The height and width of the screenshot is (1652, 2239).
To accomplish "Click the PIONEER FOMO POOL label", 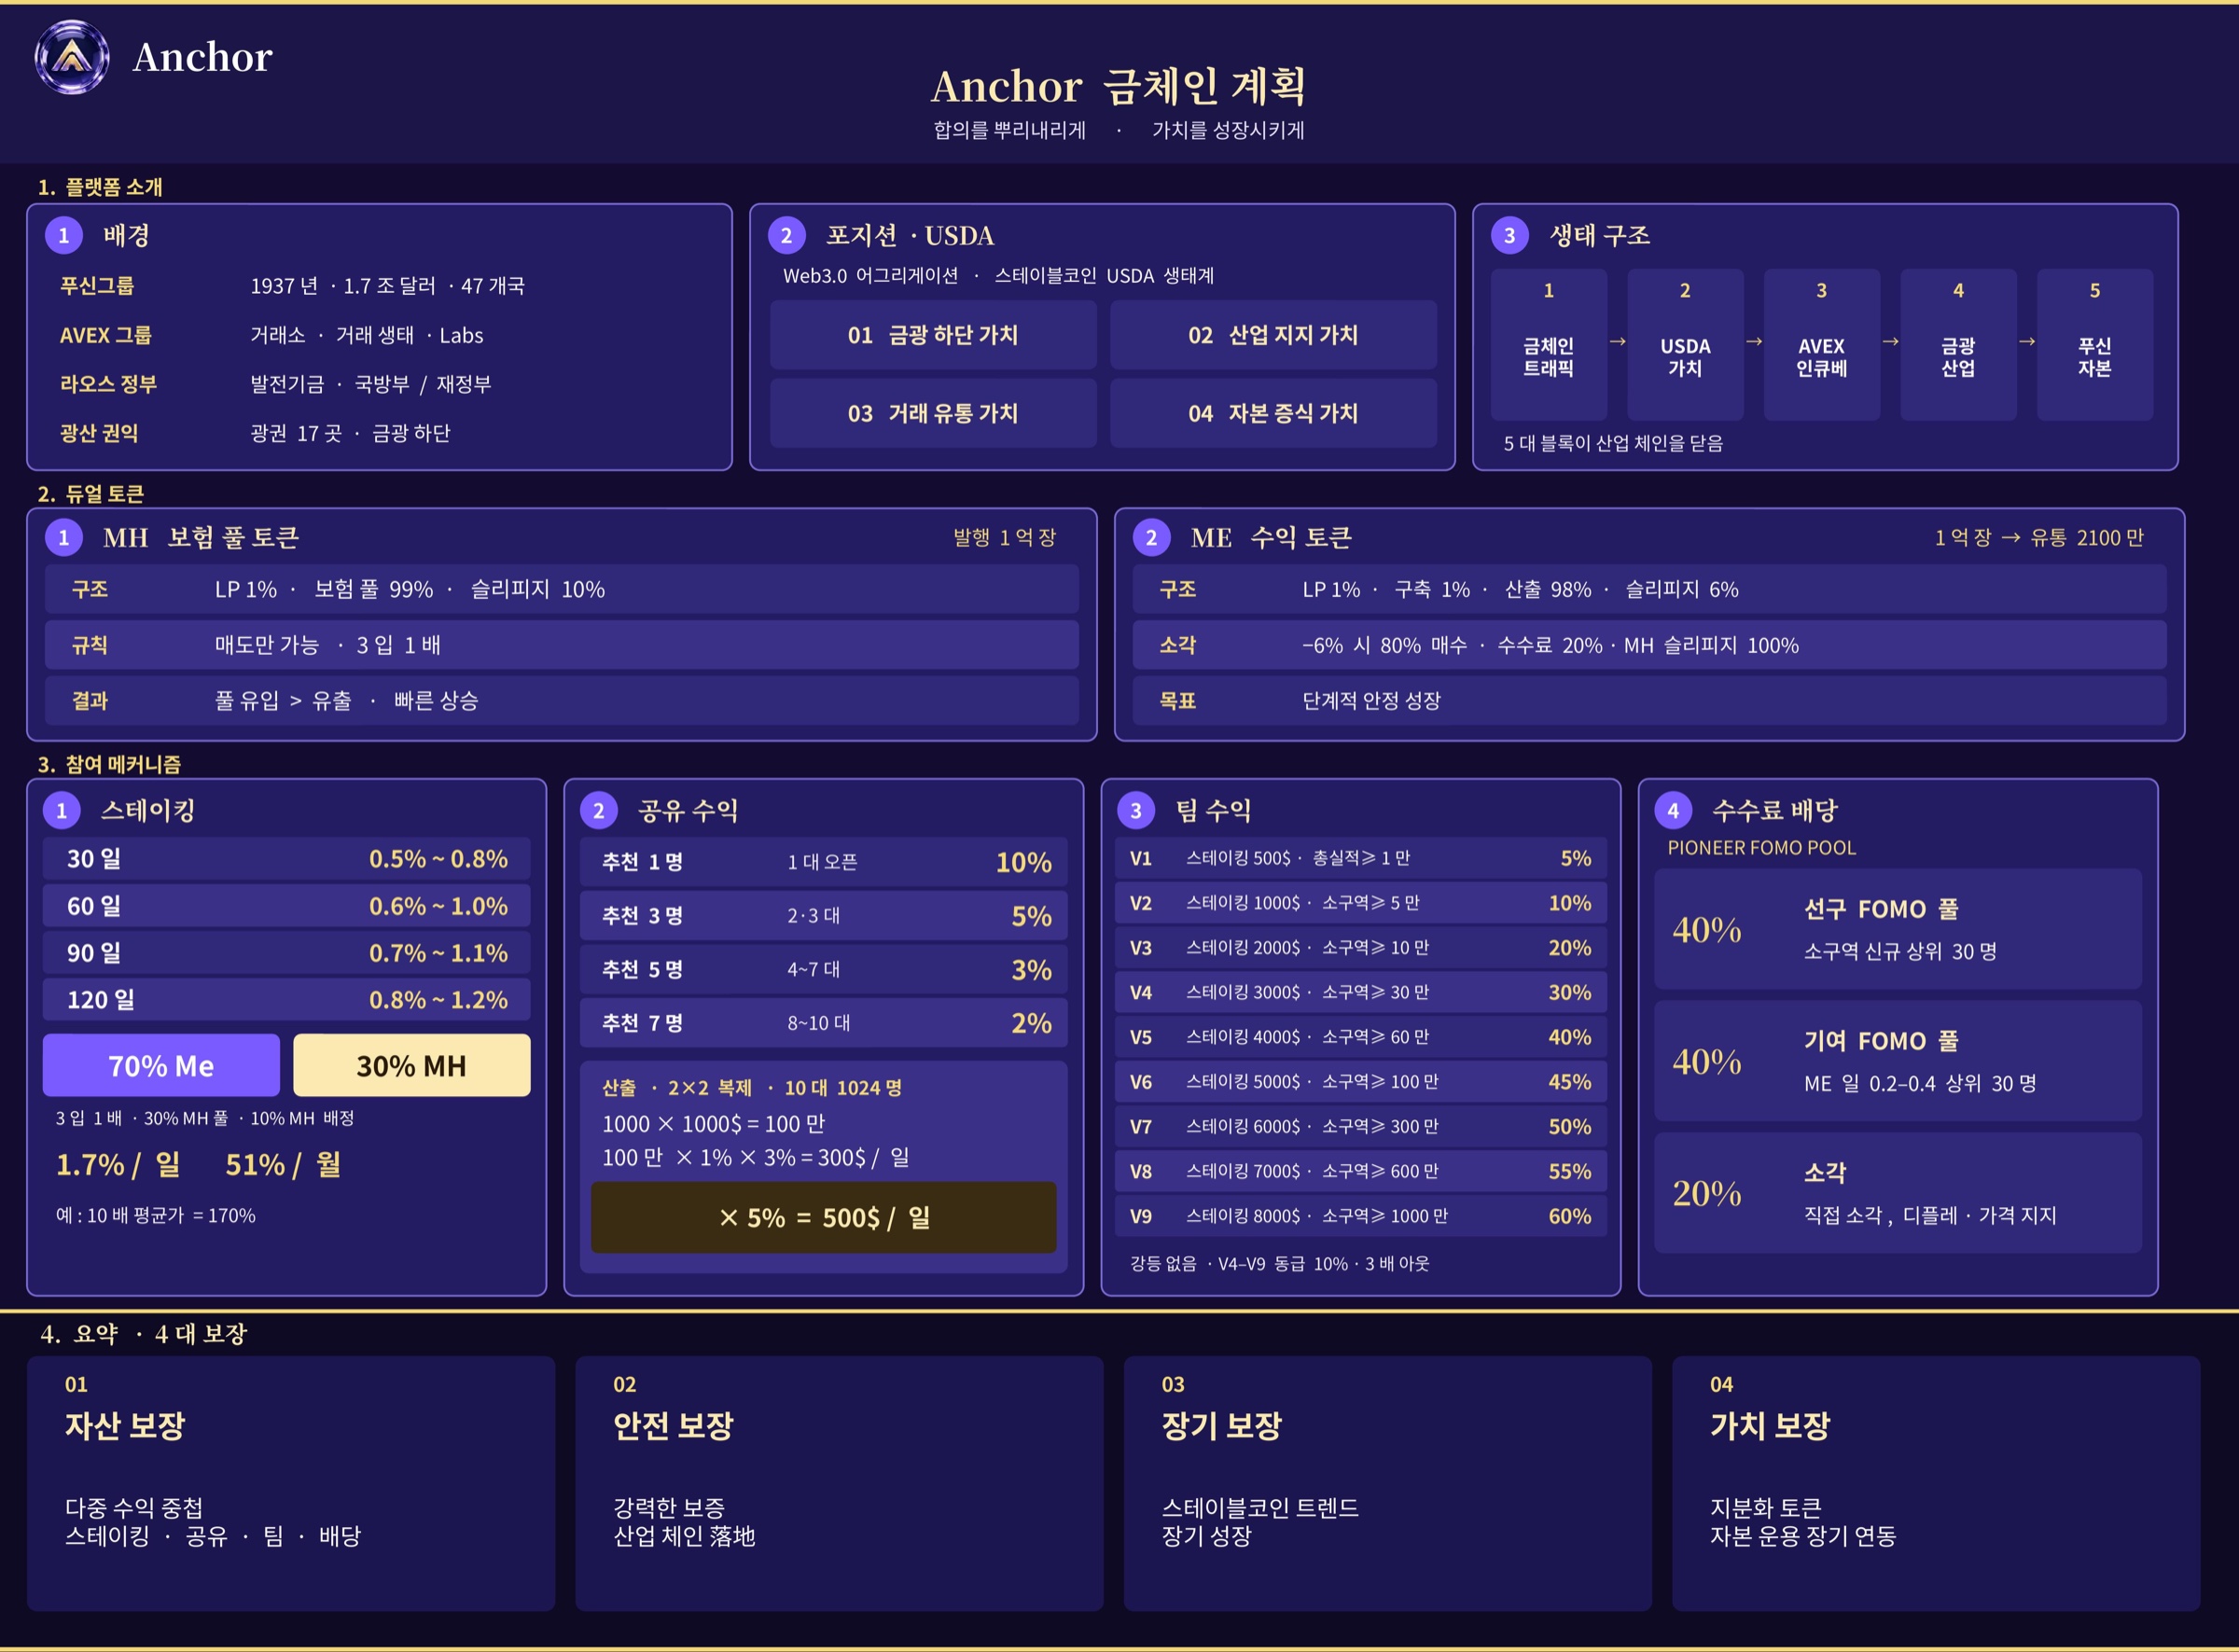I will click(x=1761, y=848).
